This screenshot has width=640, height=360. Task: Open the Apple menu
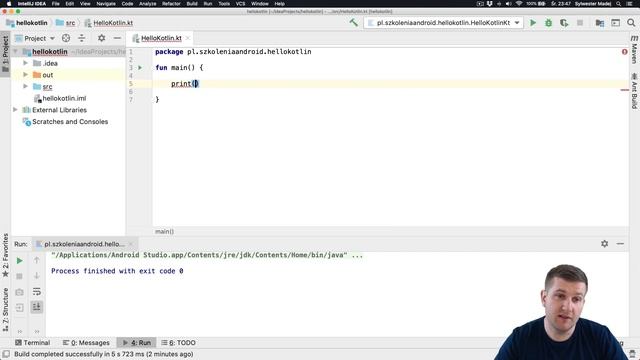point(9,4)
